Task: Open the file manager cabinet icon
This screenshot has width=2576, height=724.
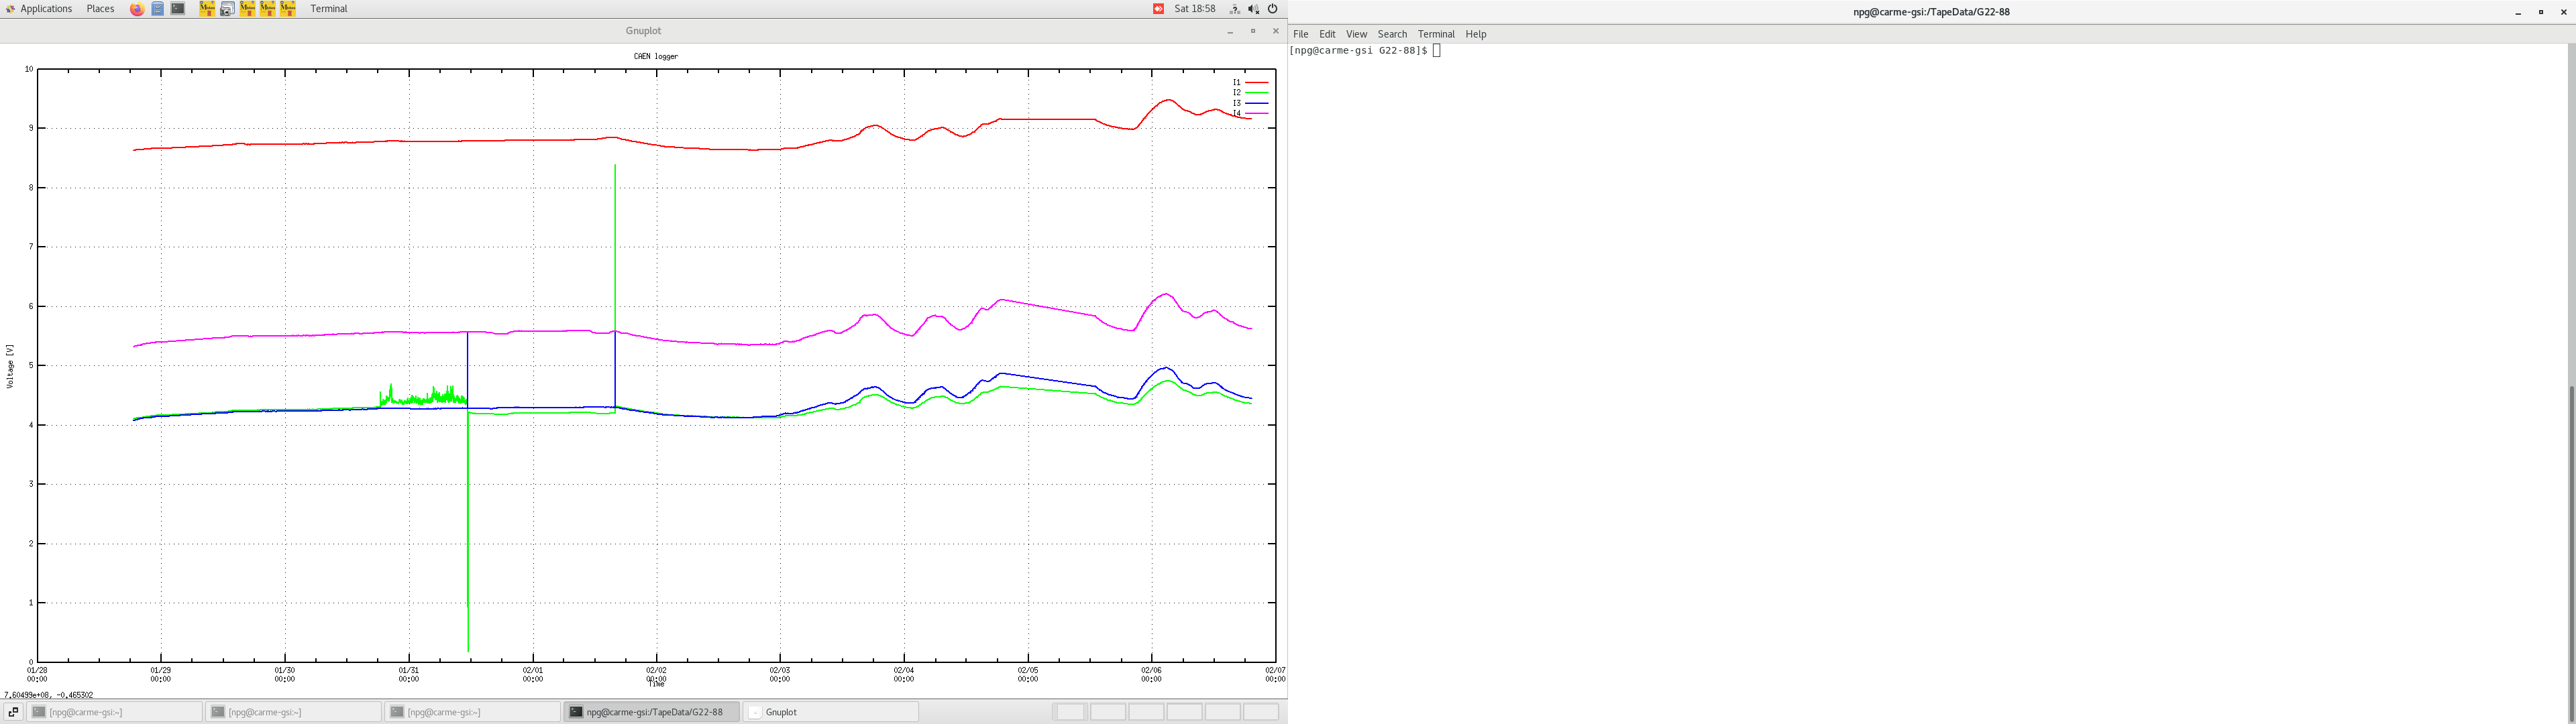Action: [158, 9]
